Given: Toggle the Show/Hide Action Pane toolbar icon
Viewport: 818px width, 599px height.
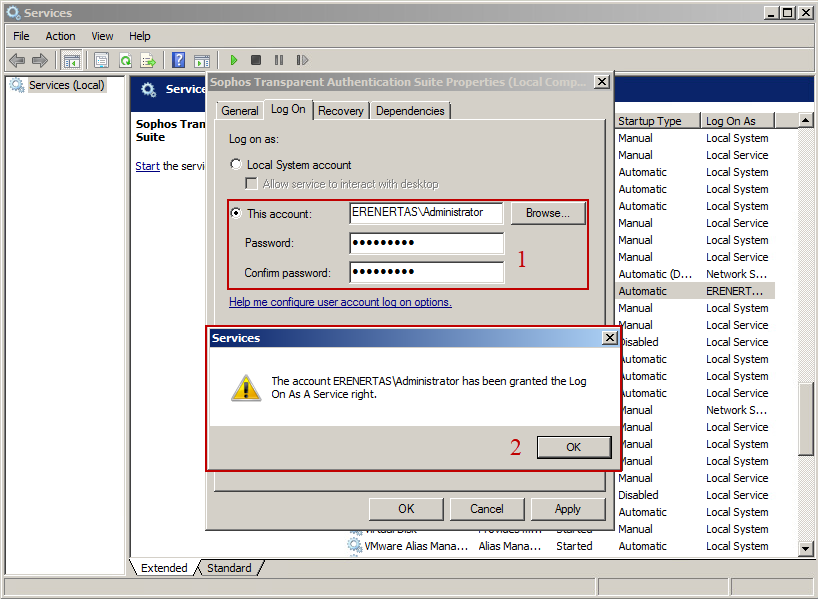Looking at the screenshot, I should [x=202, y=61].
